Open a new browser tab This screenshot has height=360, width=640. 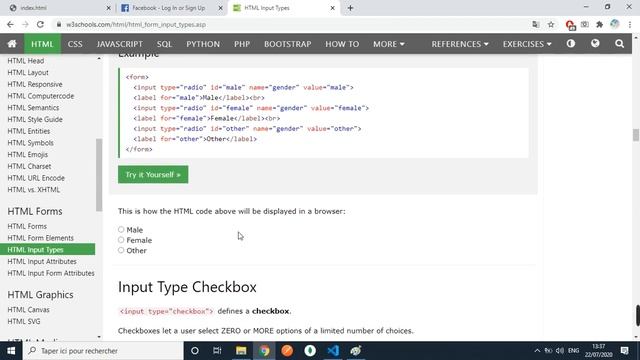[350, 8]
